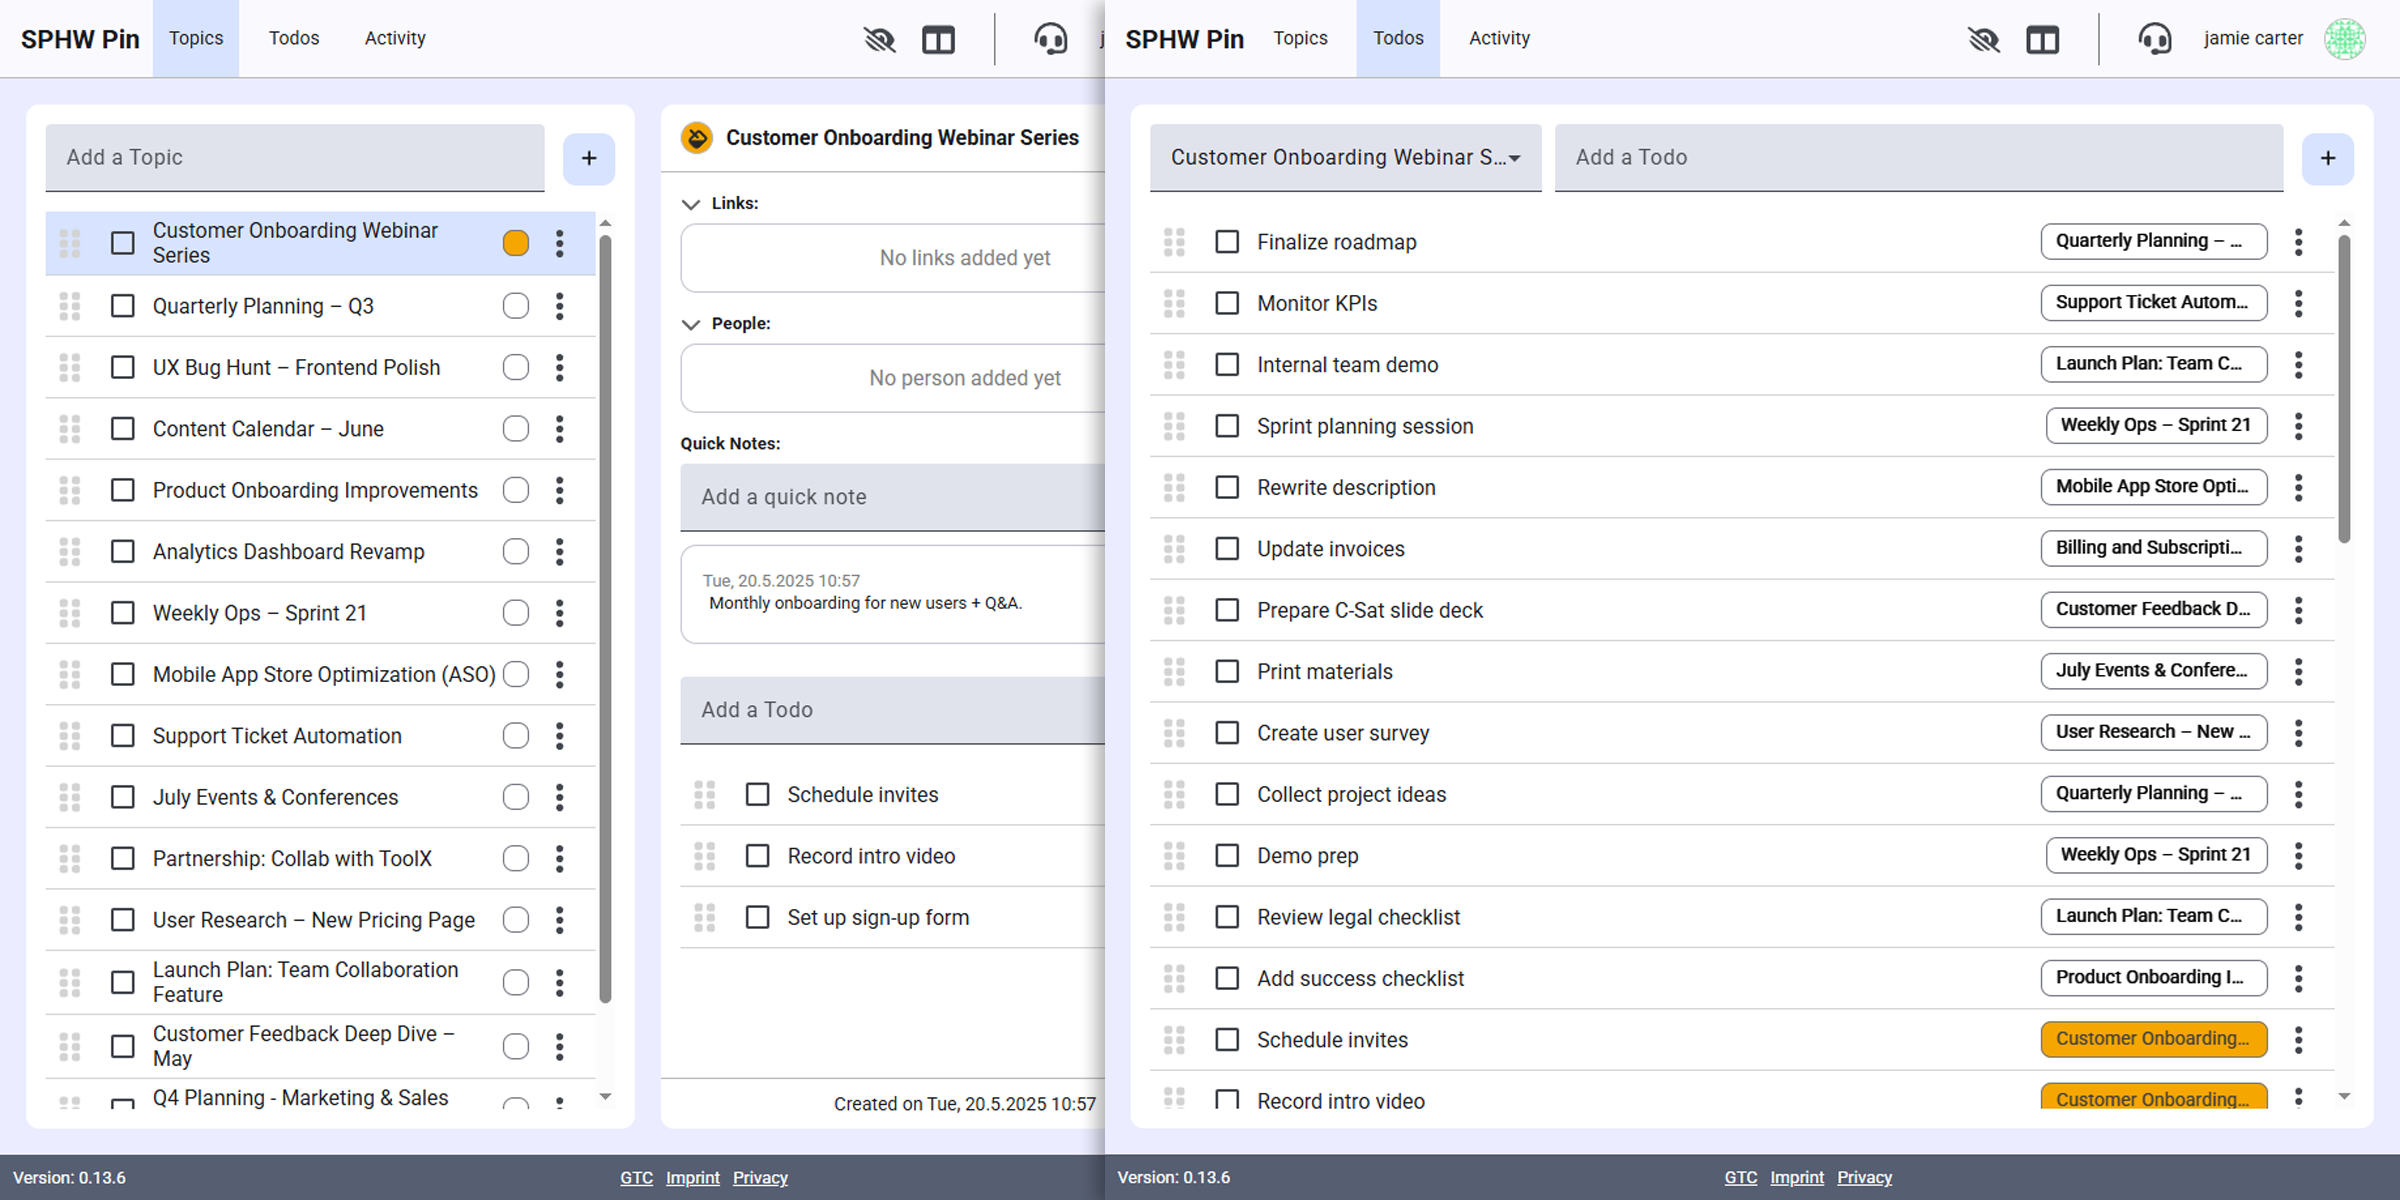Click plus button next to Add a Topic
Screen dimensions: 2400x1200
point(589,158)
